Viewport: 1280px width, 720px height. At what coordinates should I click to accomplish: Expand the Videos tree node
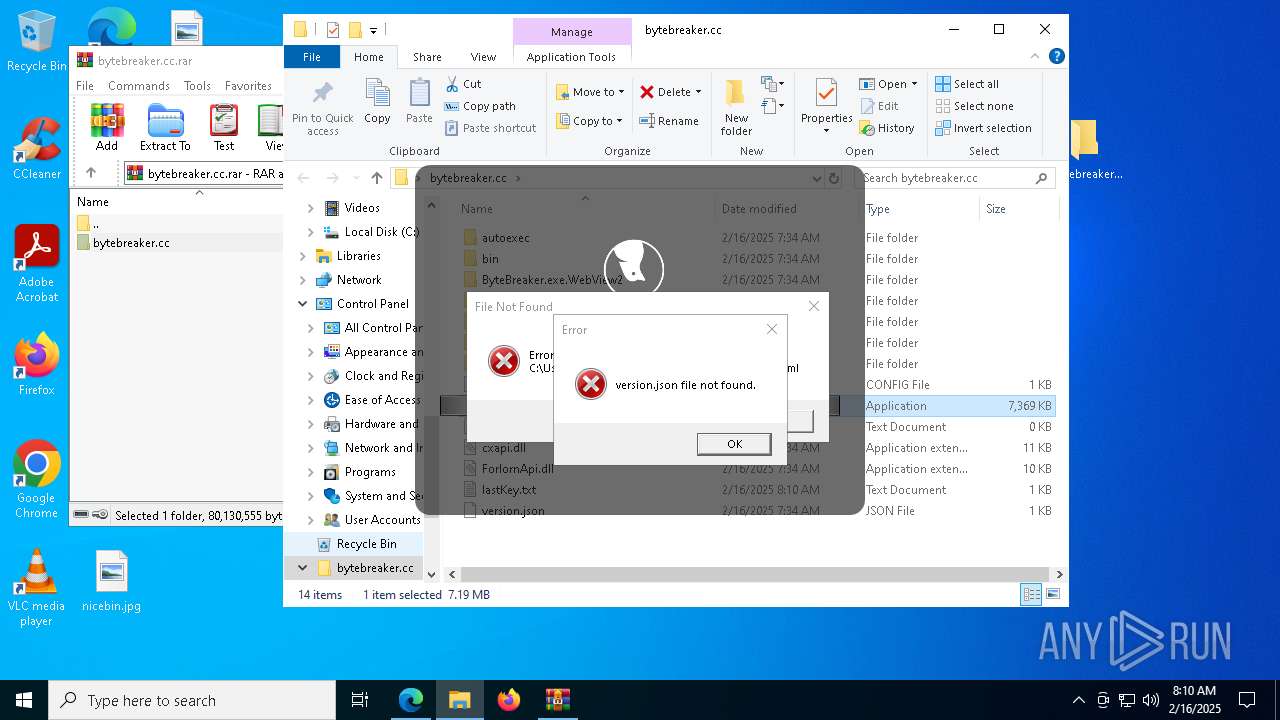click(310, 208)
